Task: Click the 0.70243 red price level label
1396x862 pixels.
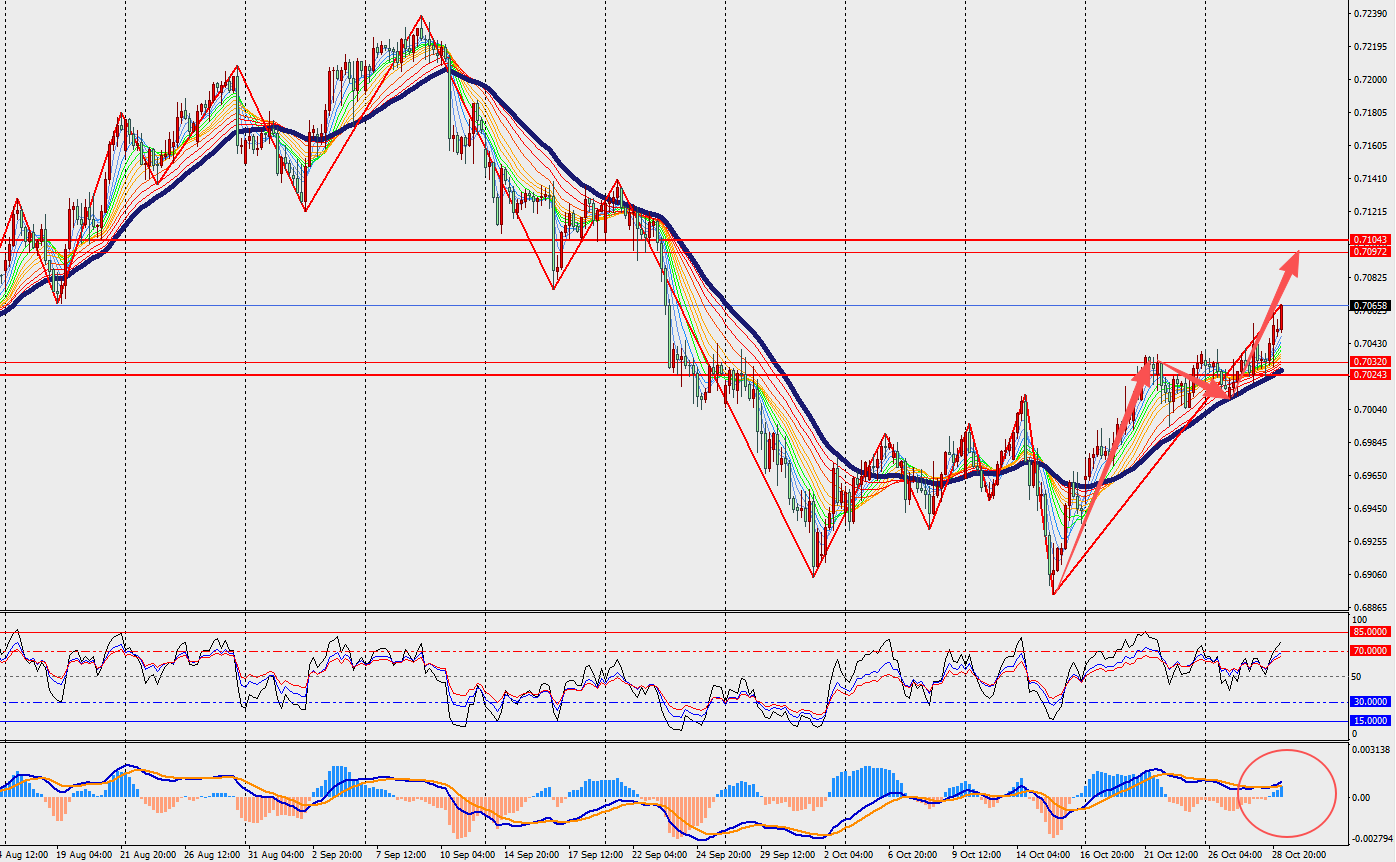Action: (1369, 375)
